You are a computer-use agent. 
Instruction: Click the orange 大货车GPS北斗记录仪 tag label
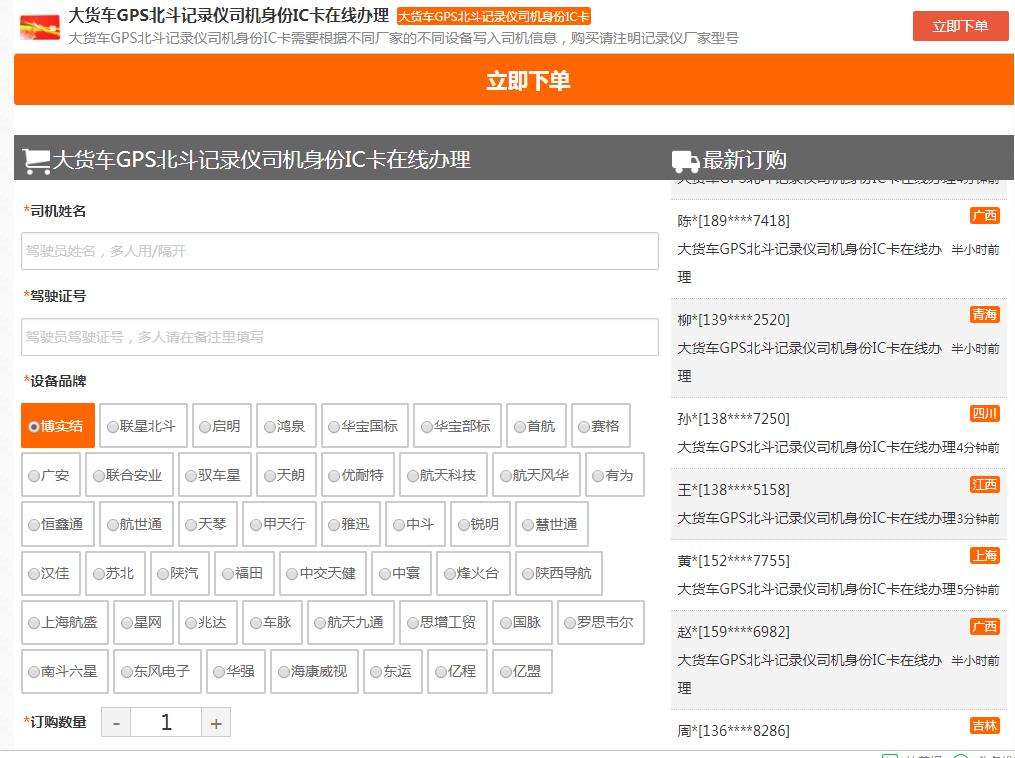(494, 16)
